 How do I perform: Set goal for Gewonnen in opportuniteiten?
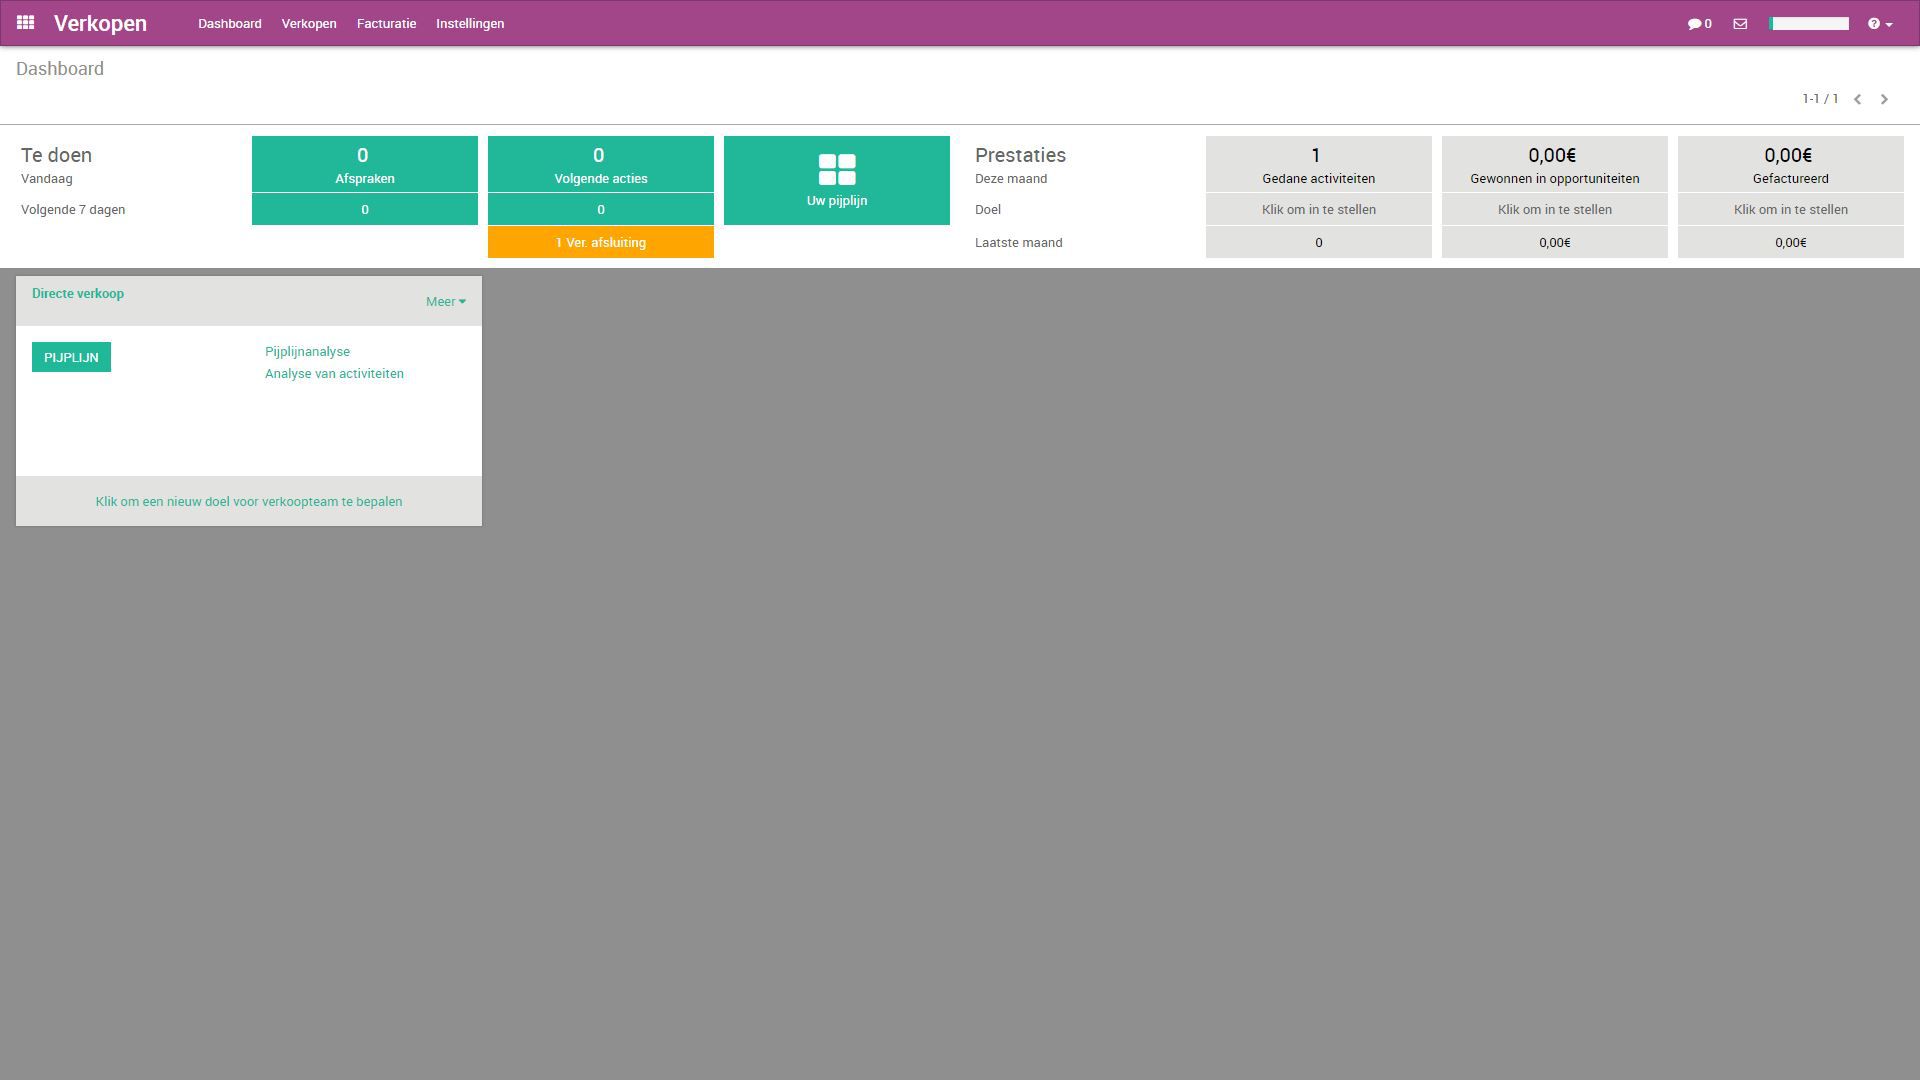point(1554,209)
